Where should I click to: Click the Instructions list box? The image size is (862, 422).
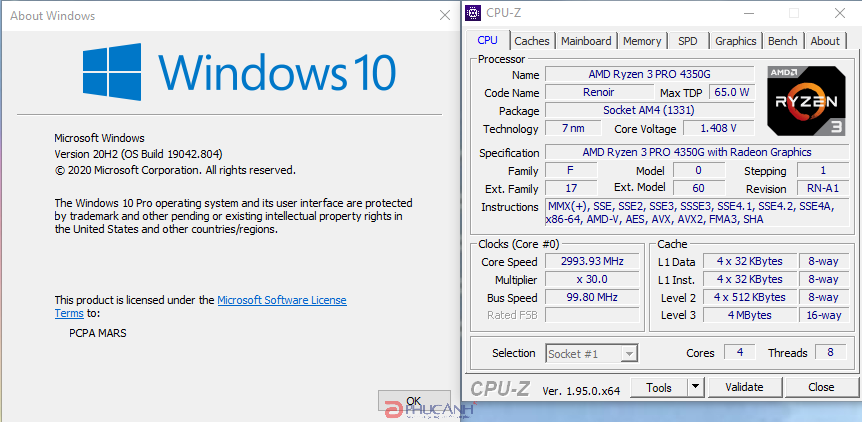[697, 213]
